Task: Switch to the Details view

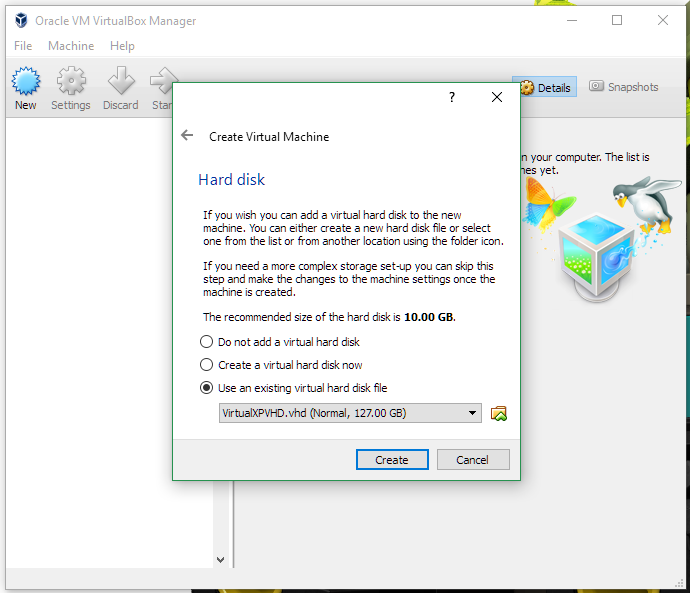Action: click(x=544, y=87)
